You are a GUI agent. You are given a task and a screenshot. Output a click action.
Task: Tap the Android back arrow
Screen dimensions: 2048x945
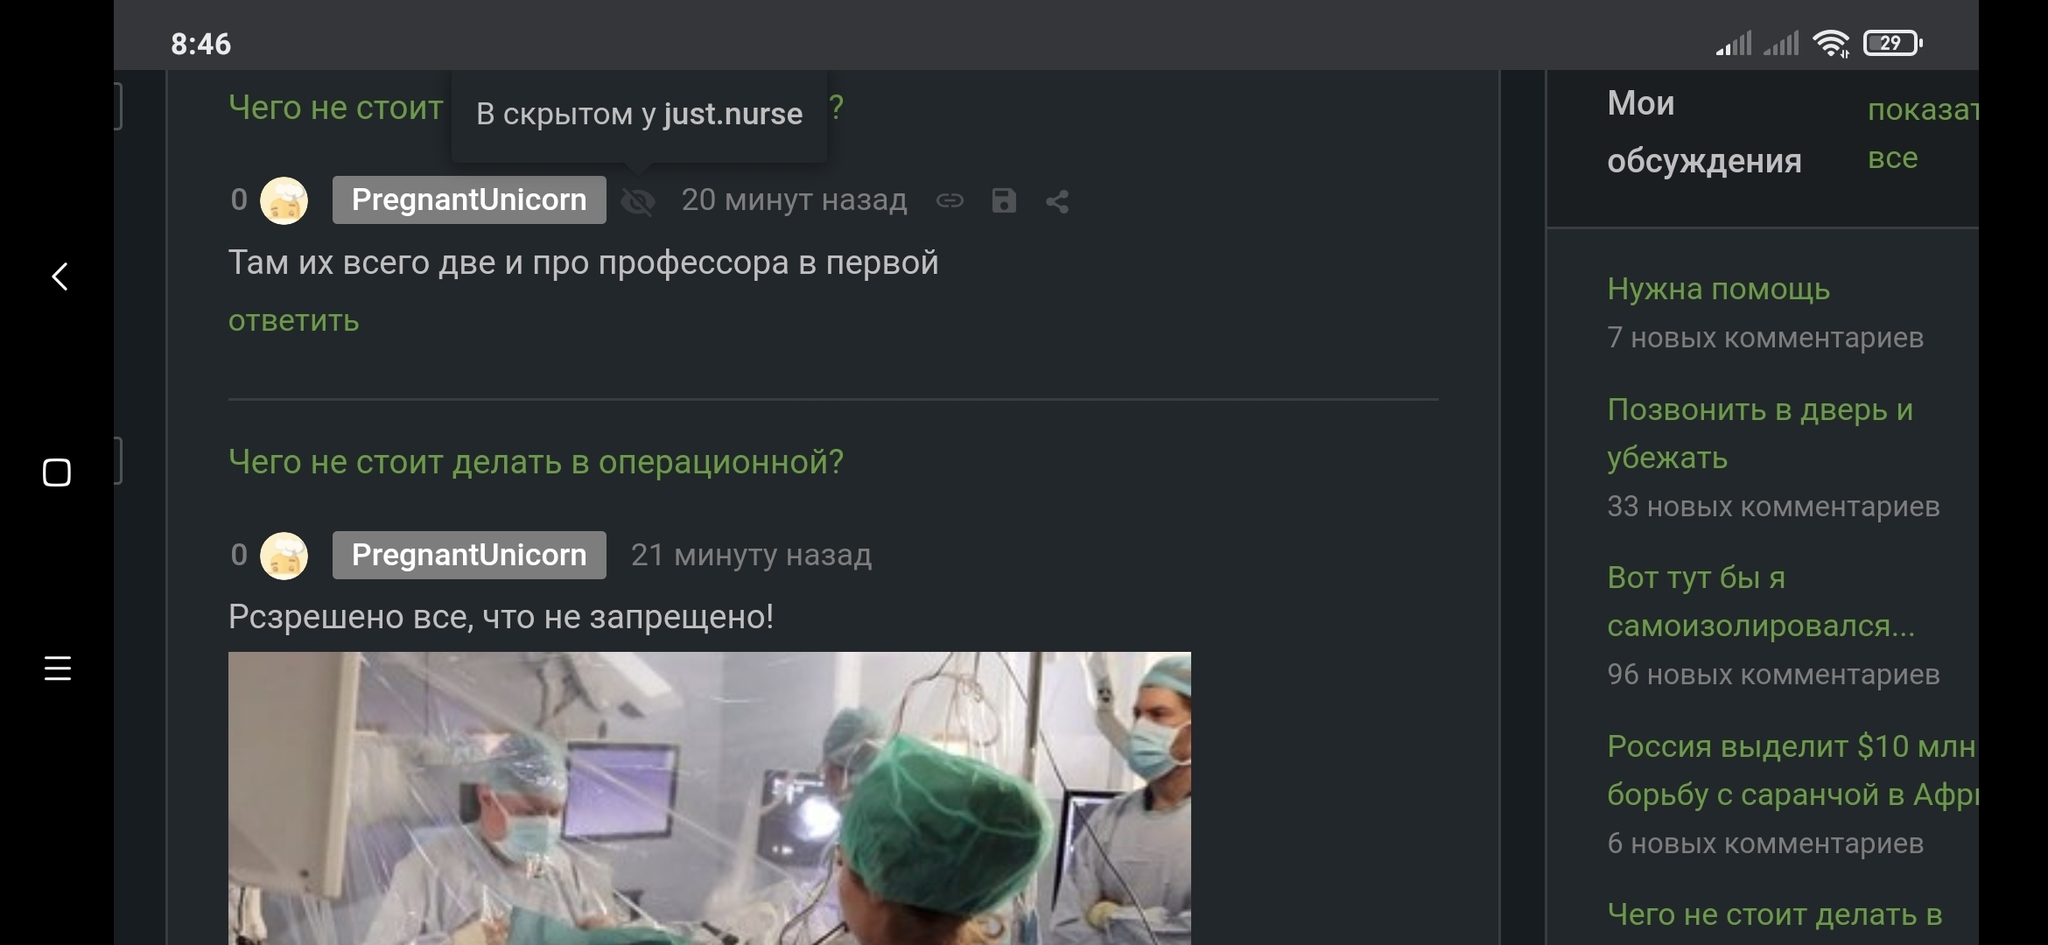click(59, 277)
